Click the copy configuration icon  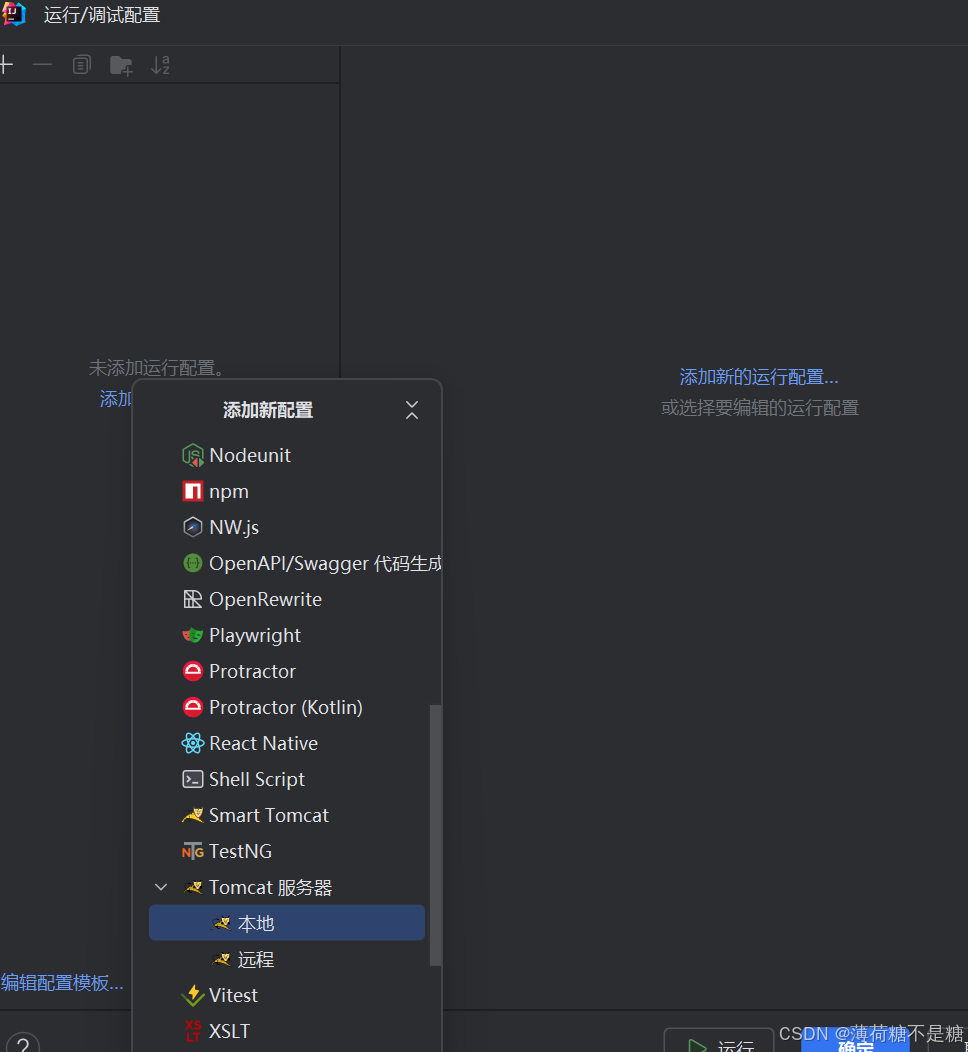click(81, 64)
